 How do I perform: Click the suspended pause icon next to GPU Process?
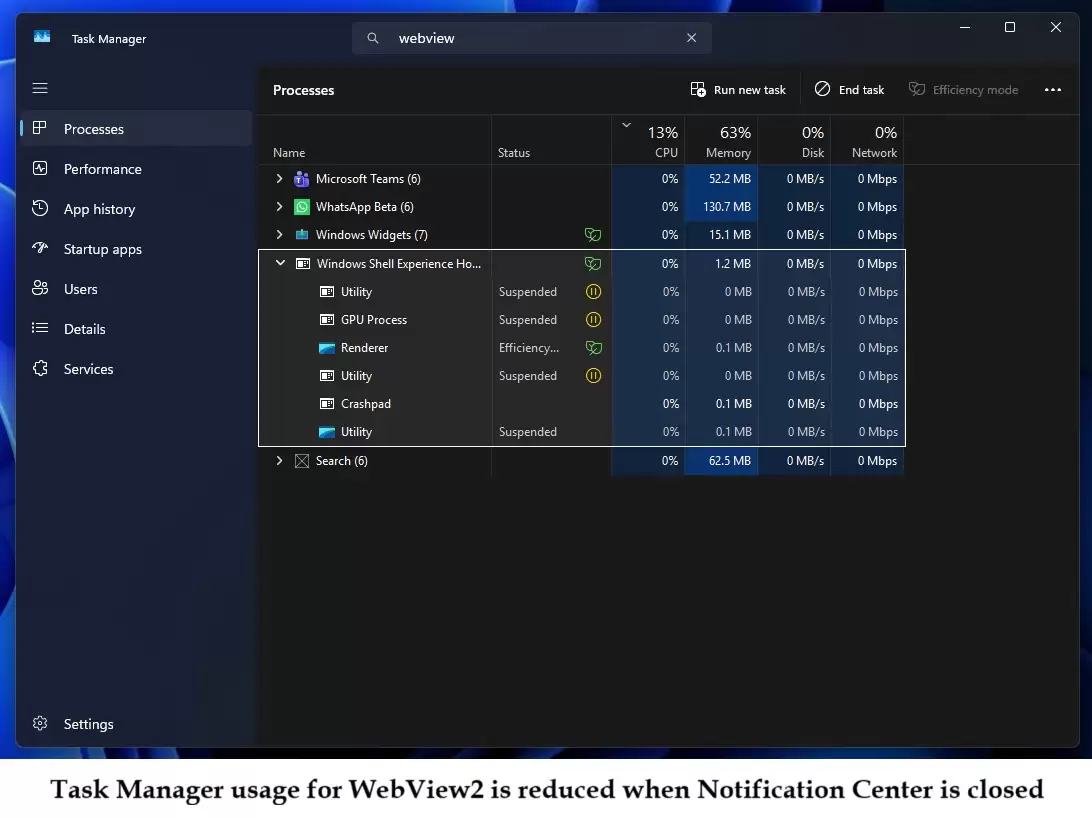point(593,320)
